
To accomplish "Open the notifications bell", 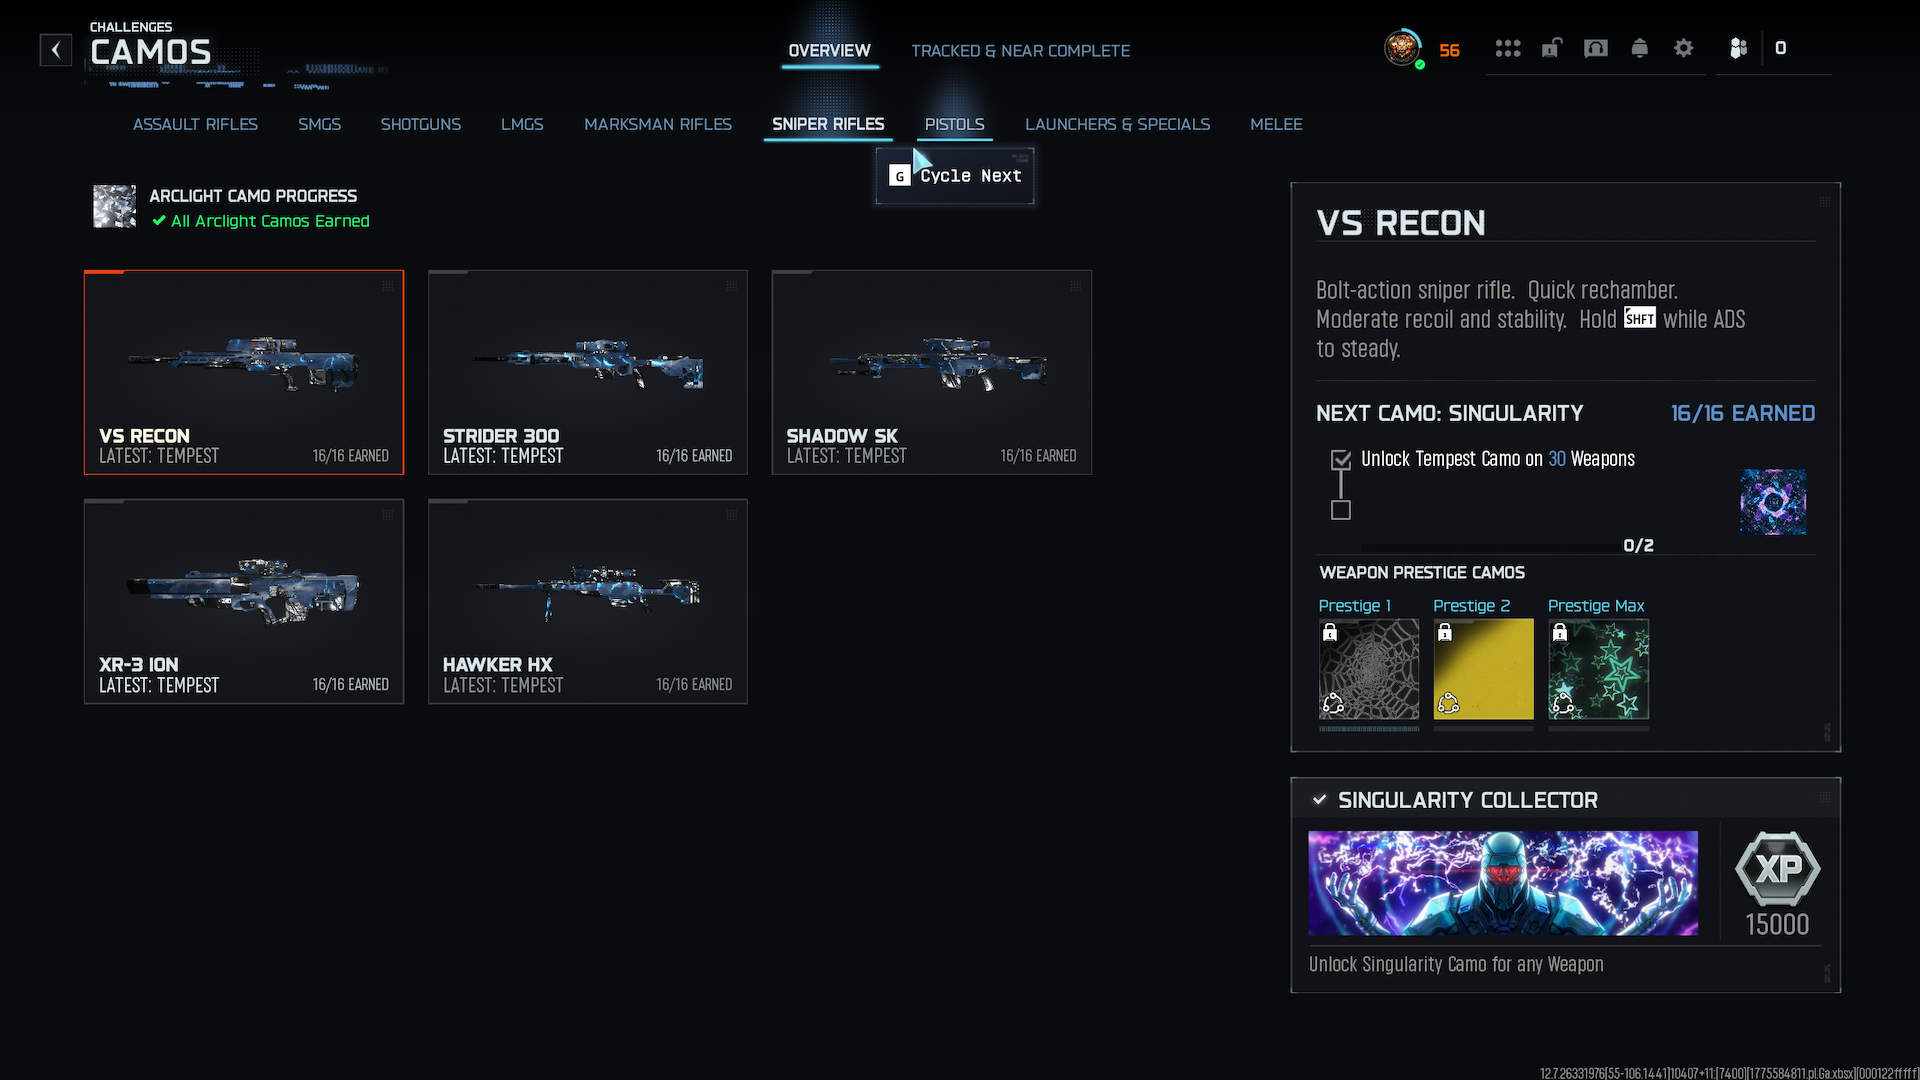I will pyautogui.click(x=1640, y=48).
